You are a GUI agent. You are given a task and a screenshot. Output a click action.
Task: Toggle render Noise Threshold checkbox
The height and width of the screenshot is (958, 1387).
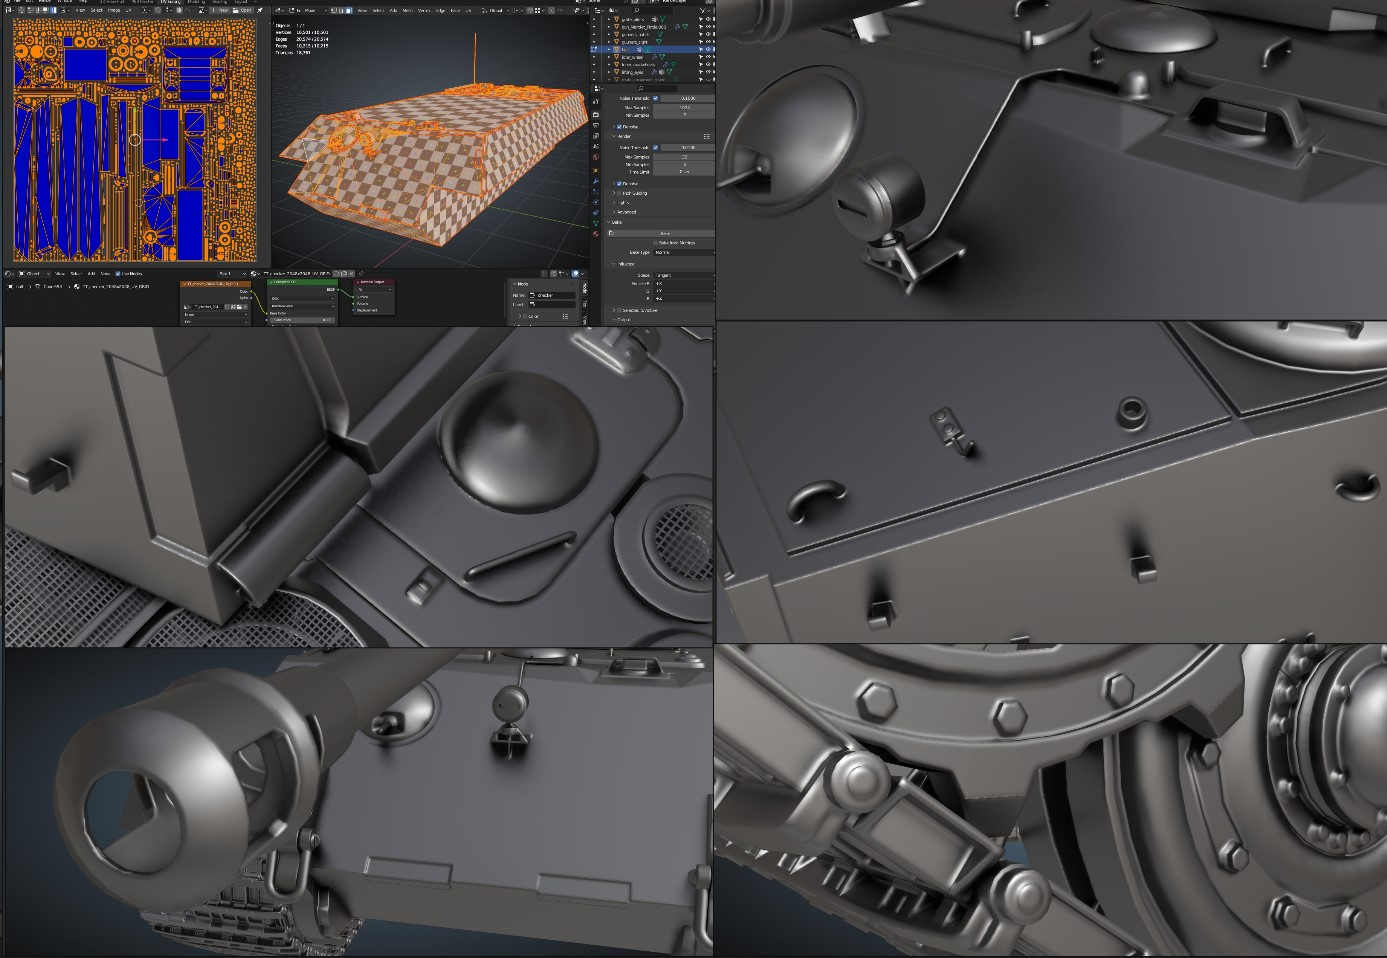[x=655, y=147]
